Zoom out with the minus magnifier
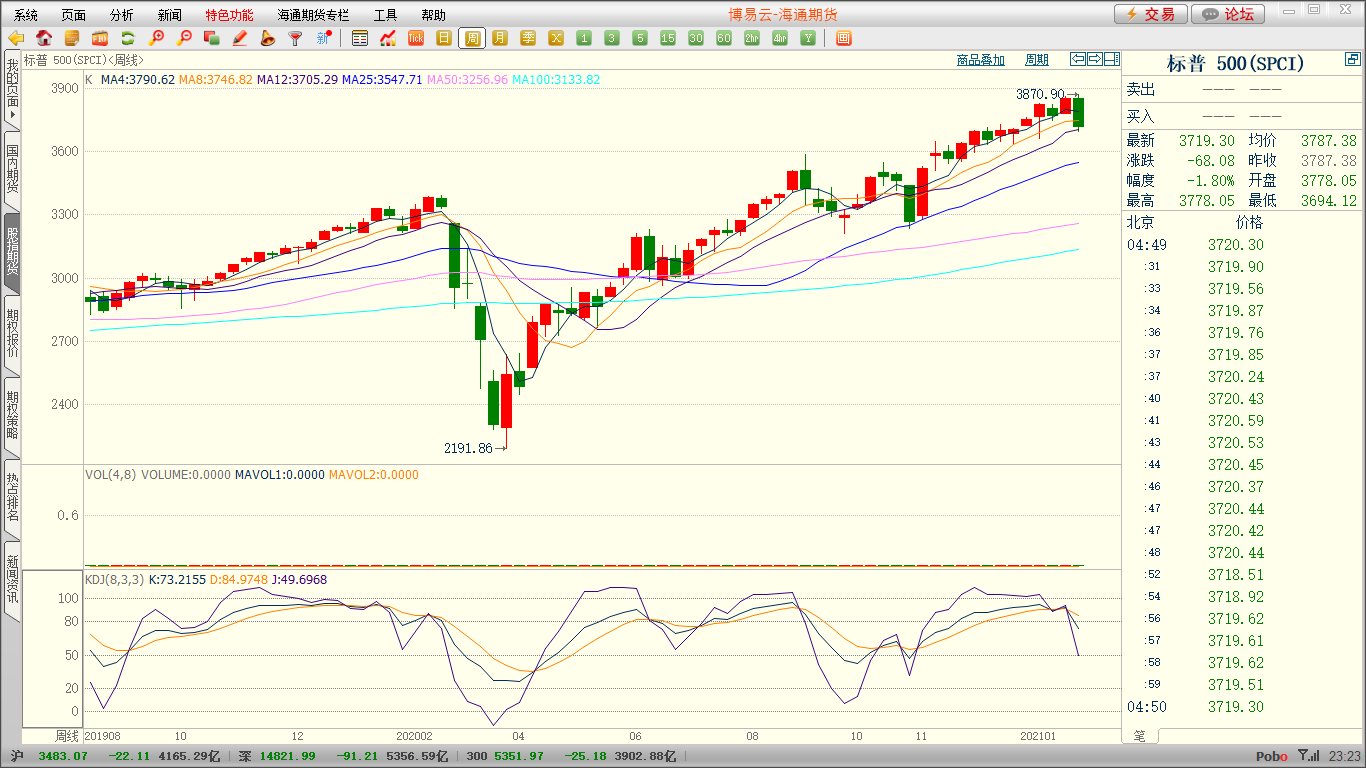The image size is (1366, 768). coord(184,38)
